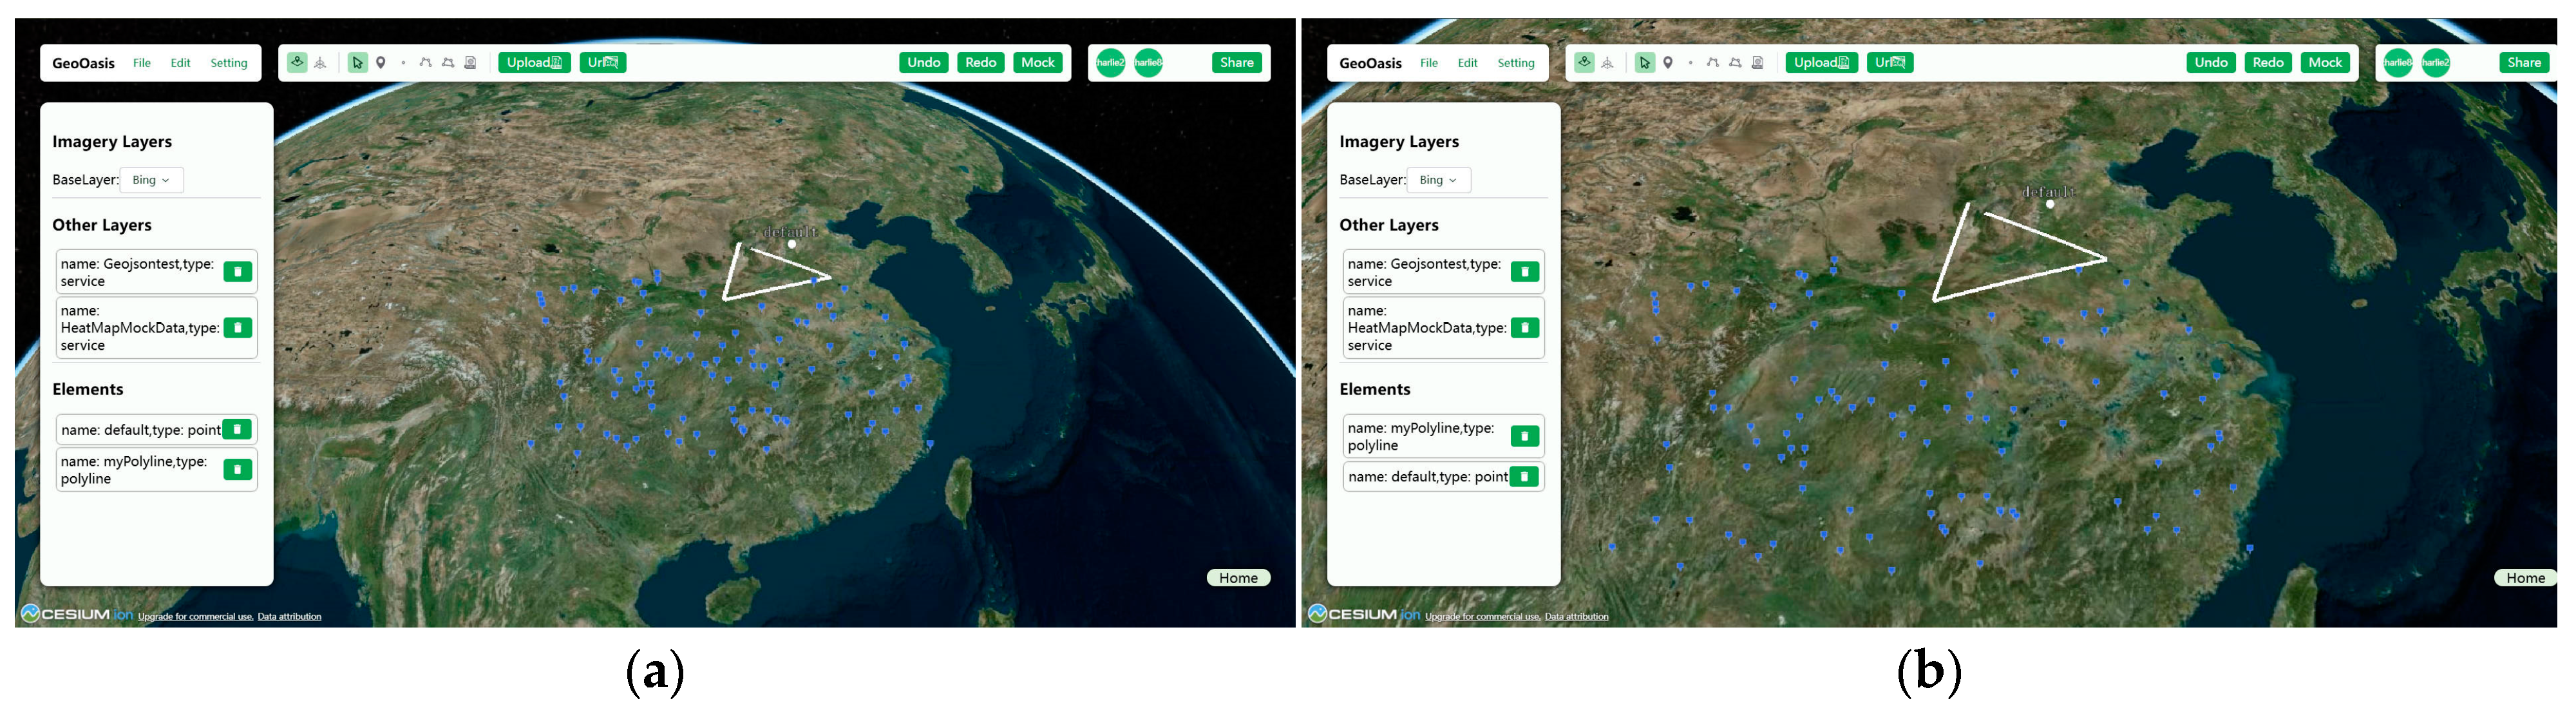Open the Setting menu in panel (b)

point(1515,63)
